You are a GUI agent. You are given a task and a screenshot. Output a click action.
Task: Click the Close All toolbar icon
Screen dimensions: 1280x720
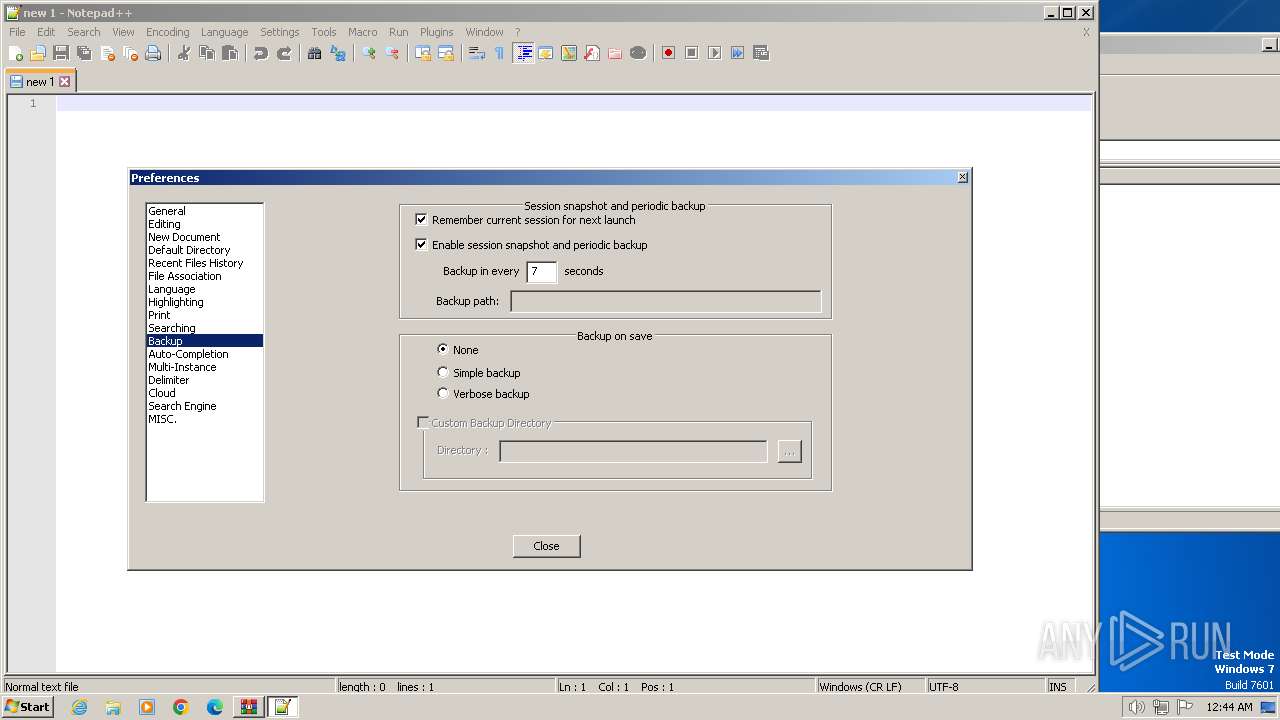130,53
